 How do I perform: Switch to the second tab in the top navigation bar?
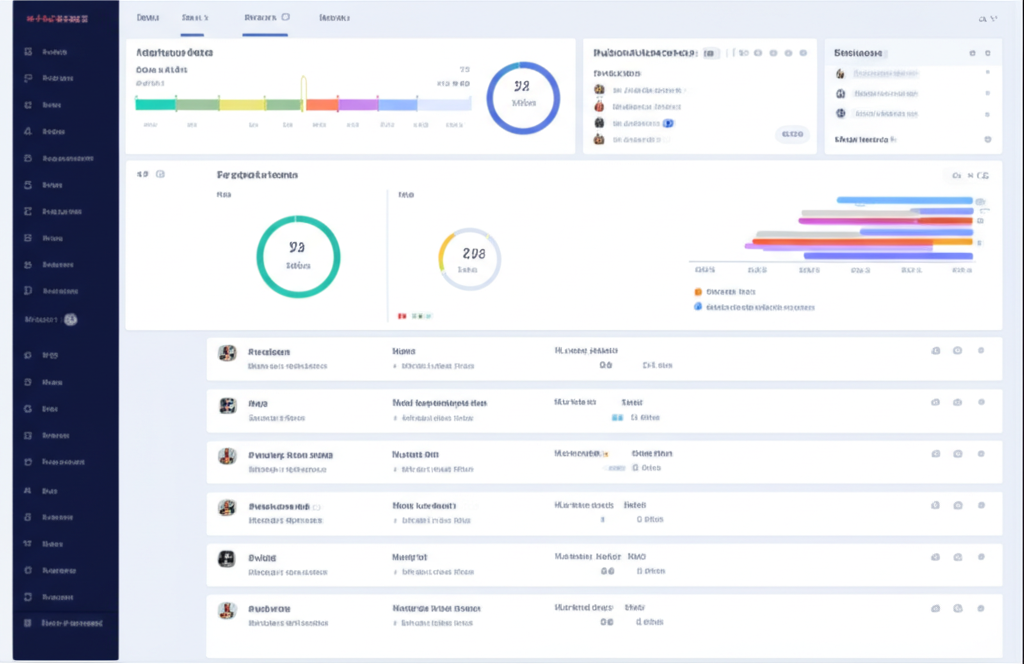tap(195, 17)
